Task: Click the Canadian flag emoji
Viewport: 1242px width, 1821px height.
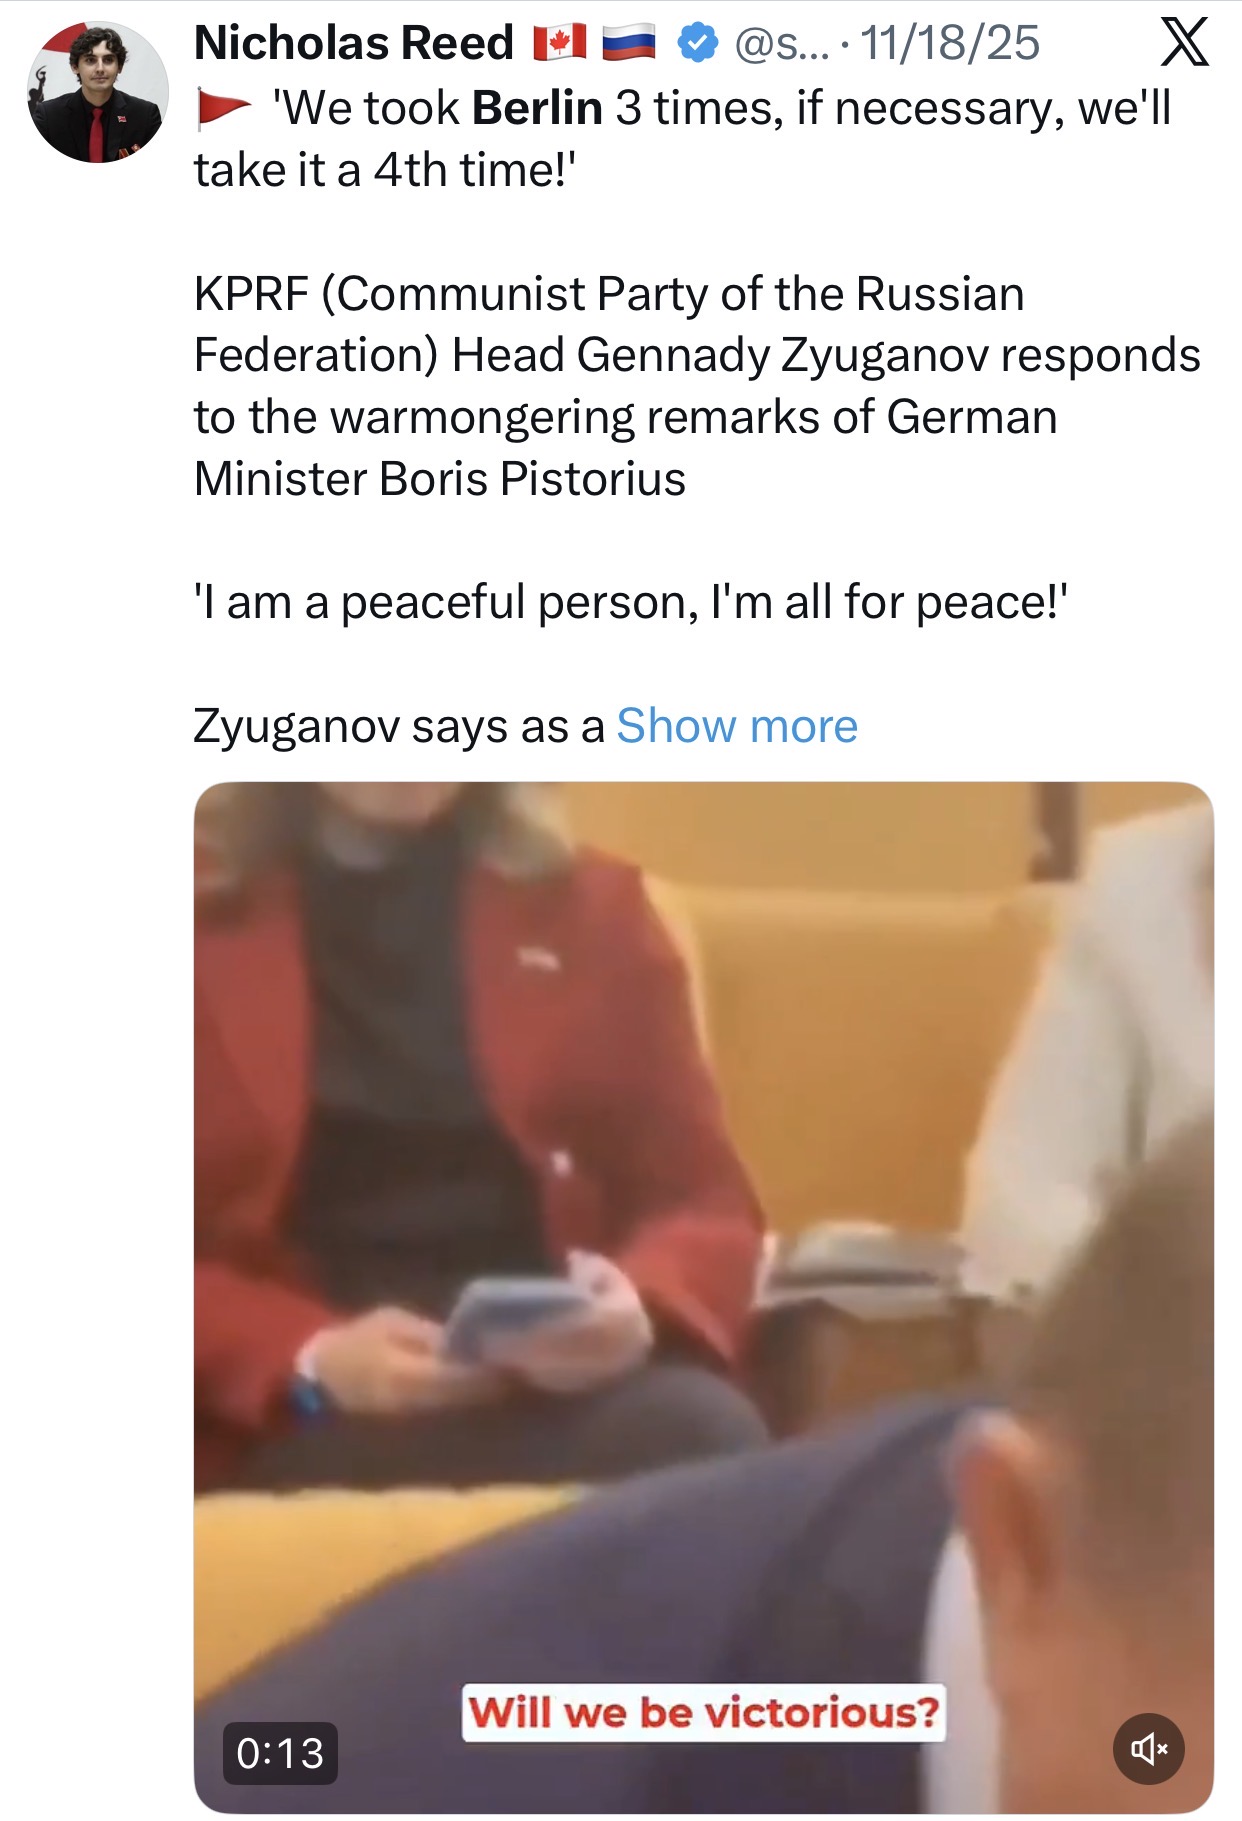Action: pos(559,43)
